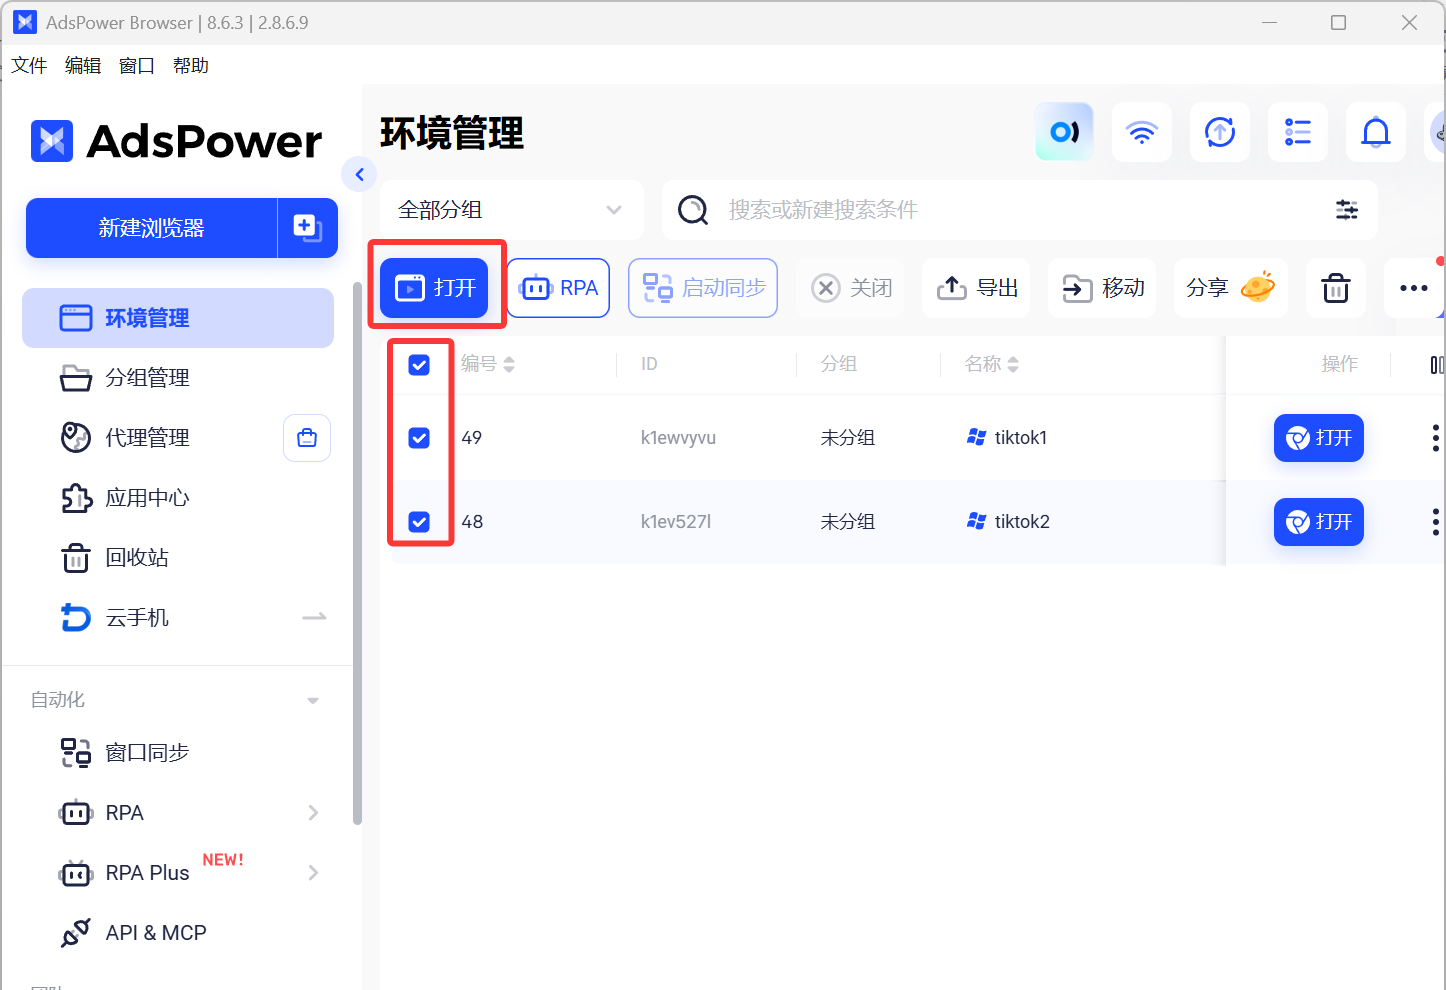Click the 未分组 cell for profile 48
1446x990 pixels.
[848, 522]
